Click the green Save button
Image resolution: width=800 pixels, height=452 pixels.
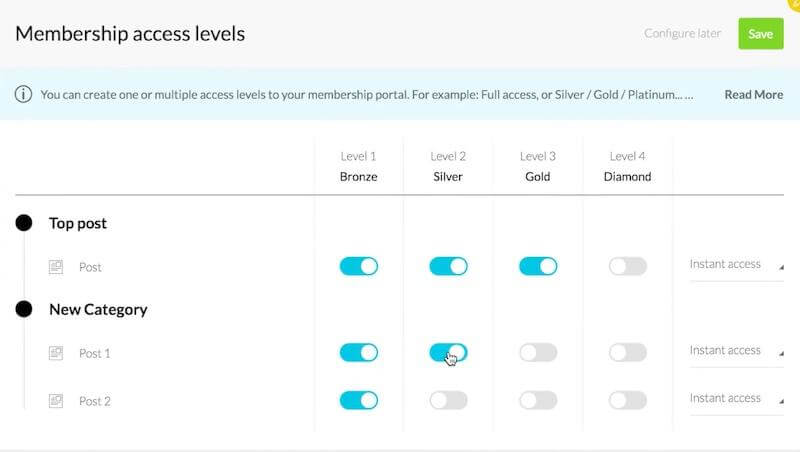[x=761, y=34]
